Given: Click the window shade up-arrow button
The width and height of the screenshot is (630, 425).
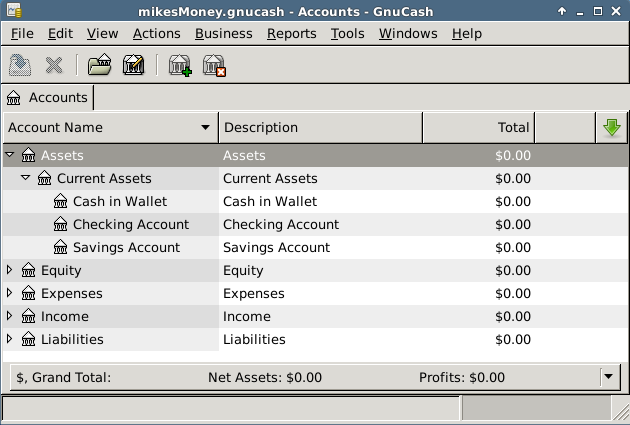Looking at the screenshot, I should point(562,11).
